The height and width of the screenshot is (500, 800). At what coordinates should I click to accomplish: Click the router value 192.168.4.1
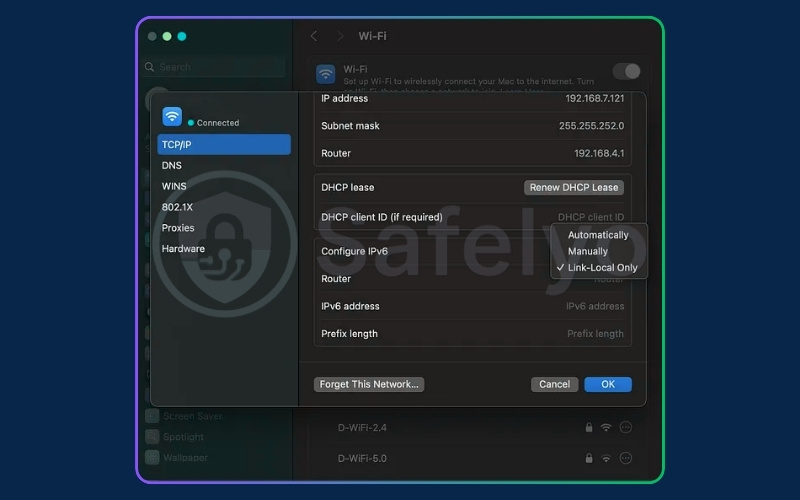click(599, 154)
